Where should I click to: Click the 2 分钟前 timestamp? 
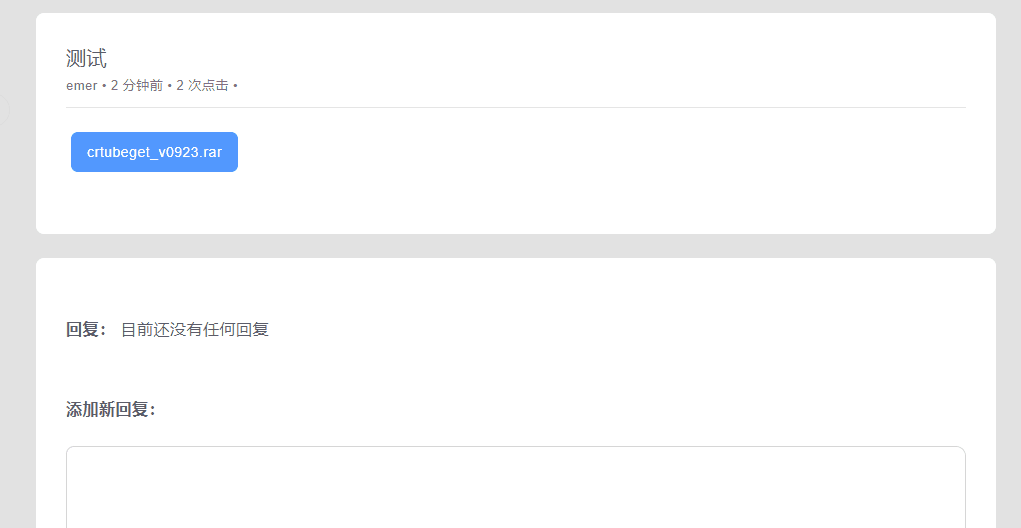(x=137, y=86)
